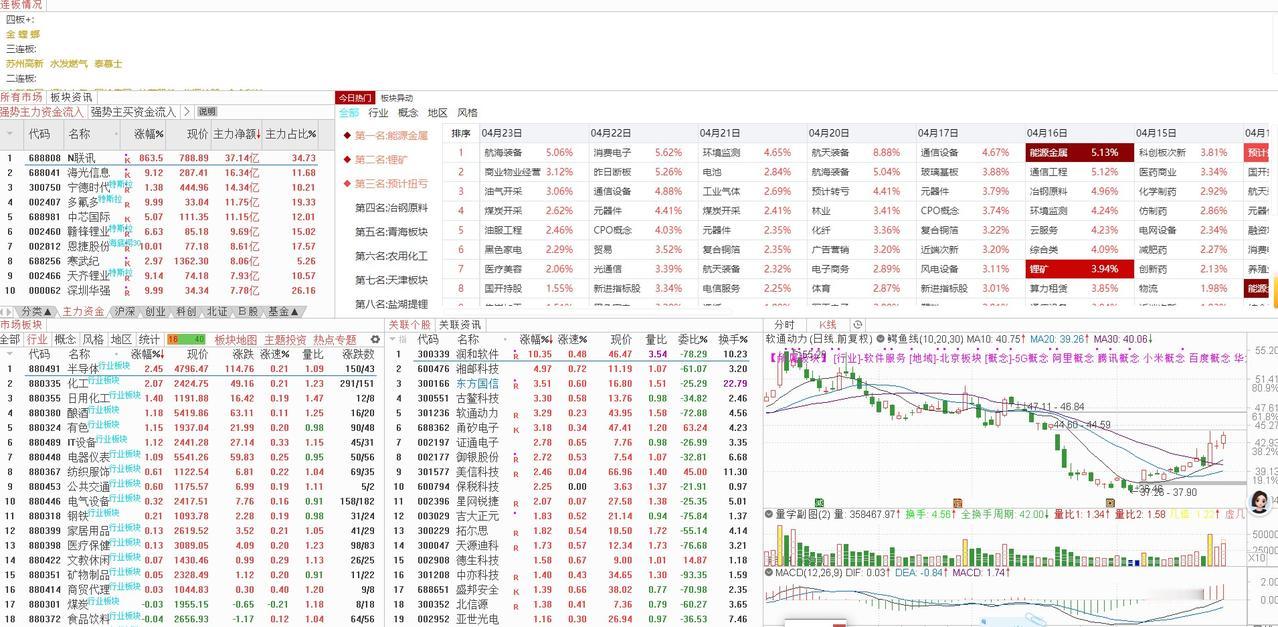1278x627 pixels.
Task: Remove the 鳄鱼线 indicator via its circle icon
Action: point(880,339)
